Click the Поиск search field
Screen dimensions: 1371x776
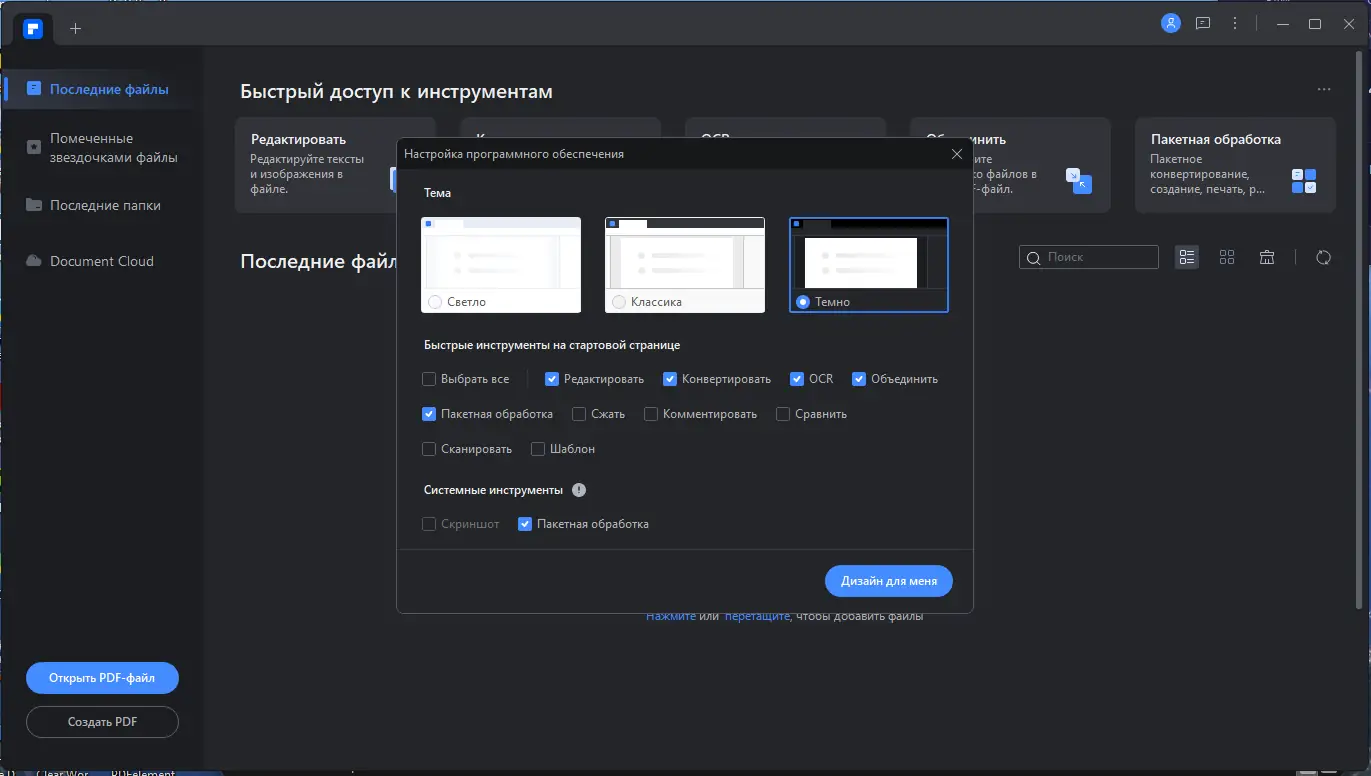point(1089,257)
